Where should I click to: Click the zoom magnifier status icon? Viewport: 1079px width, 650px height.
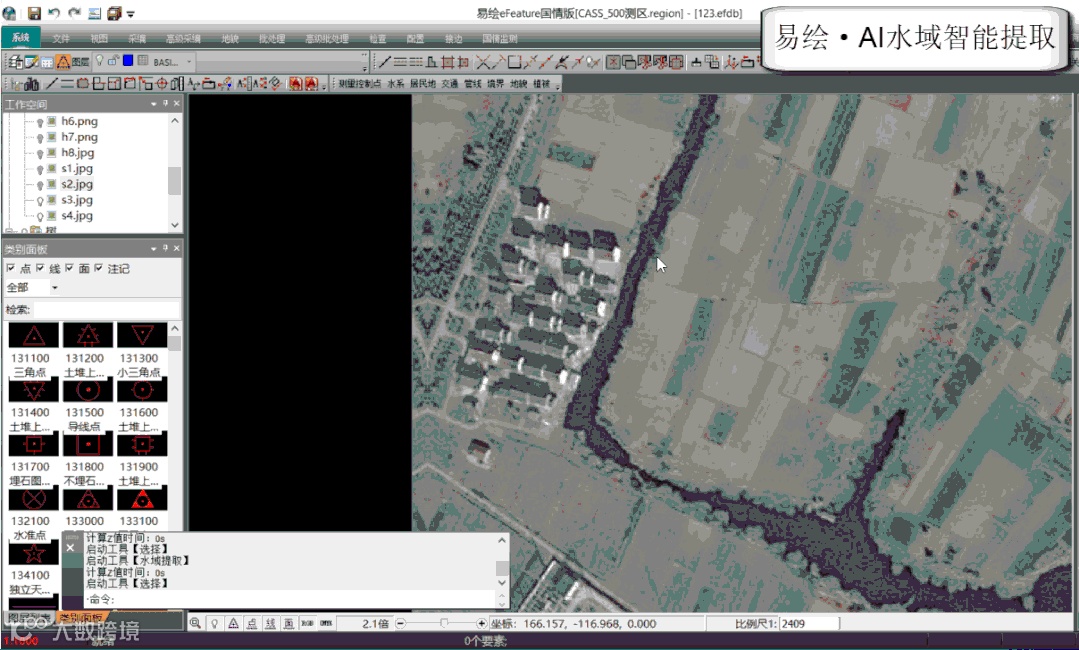tap(195, 623)
